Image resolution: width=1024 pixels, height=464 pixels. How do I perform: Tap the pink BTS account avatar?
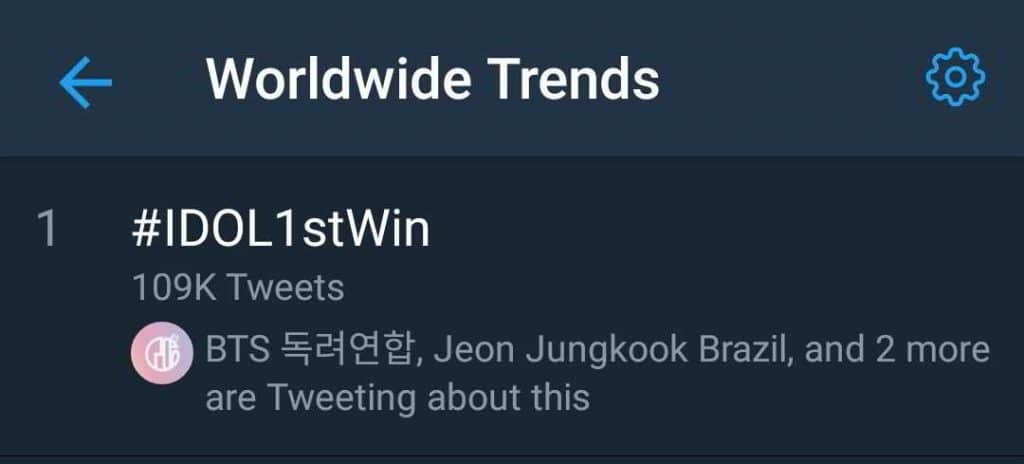point(159,353)
